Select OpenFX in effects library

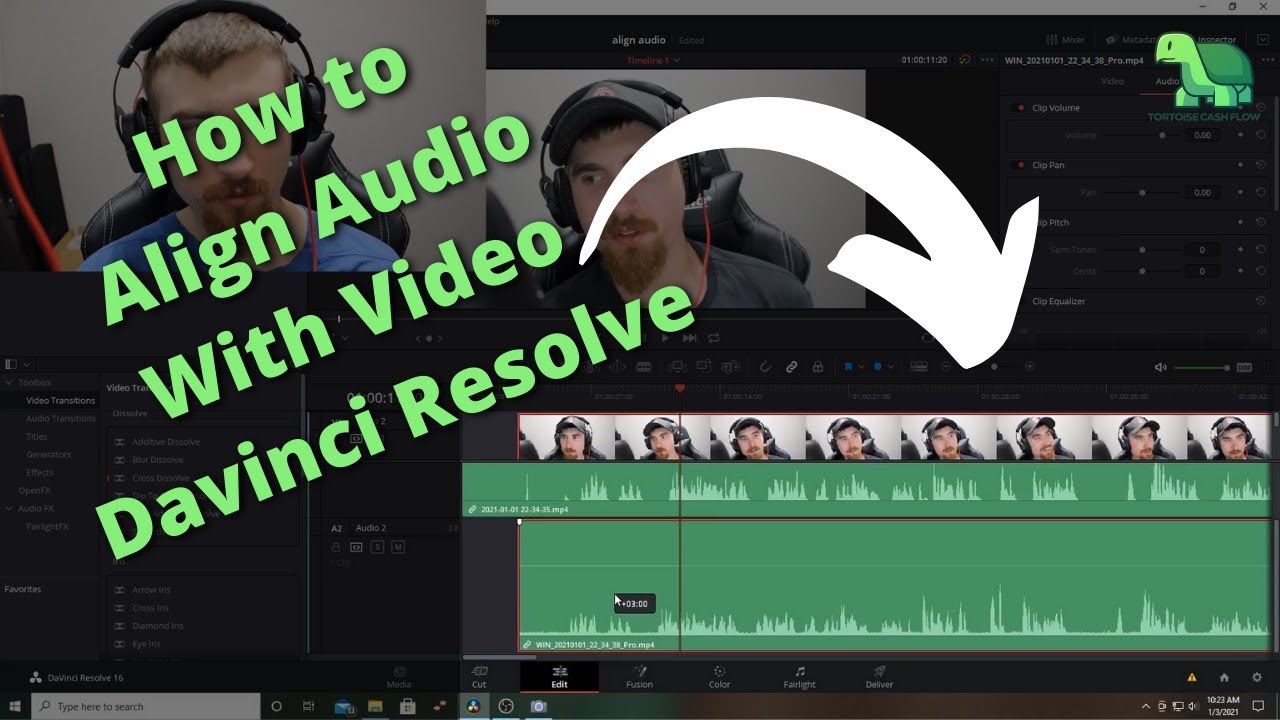(x=35, y=491)
